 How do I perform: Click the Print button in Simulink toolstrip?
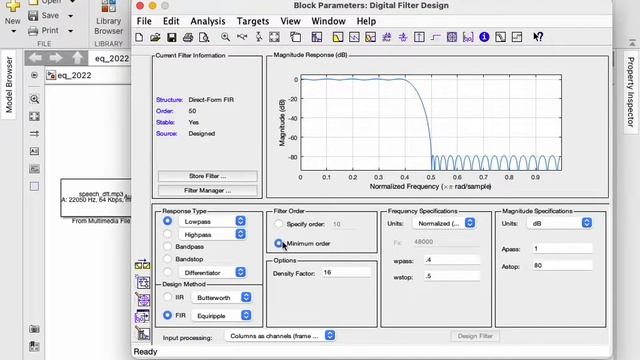(44, 31)
